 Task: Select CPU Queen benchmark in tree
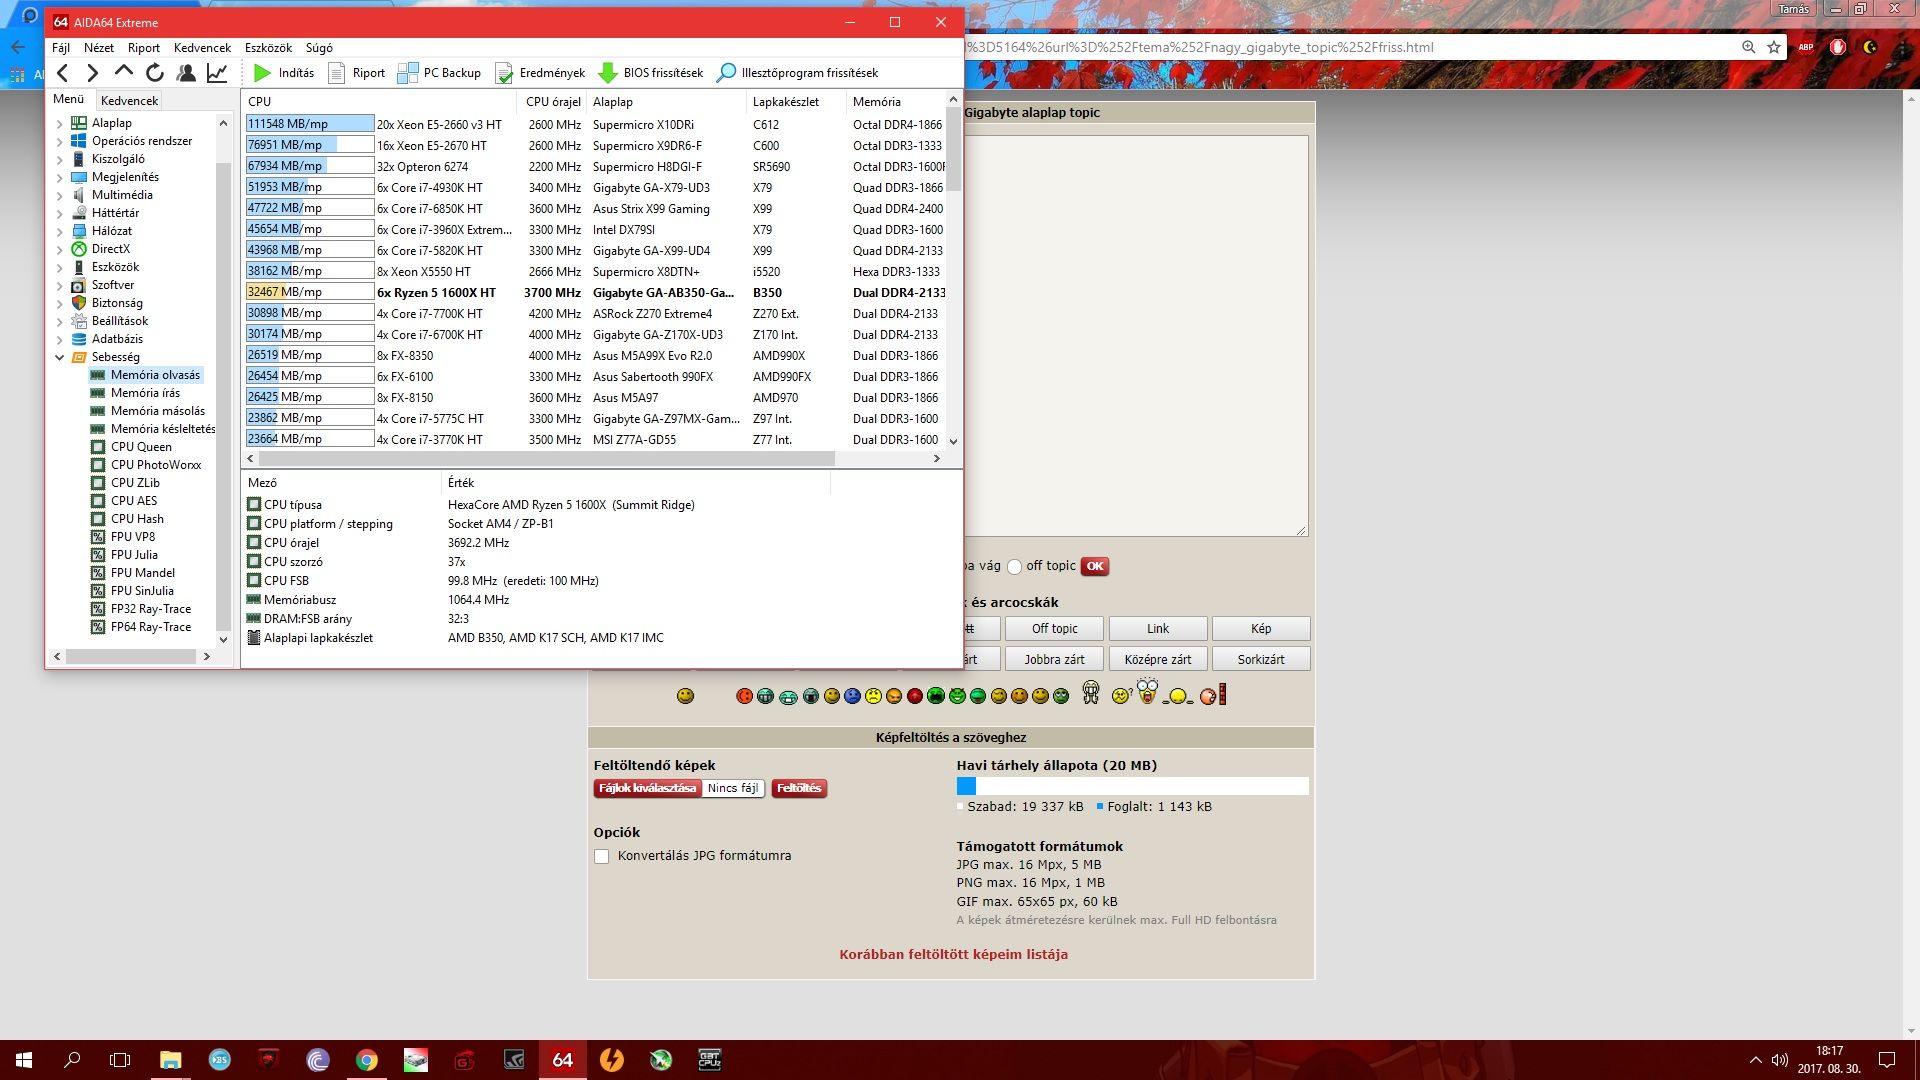point(141,447)
